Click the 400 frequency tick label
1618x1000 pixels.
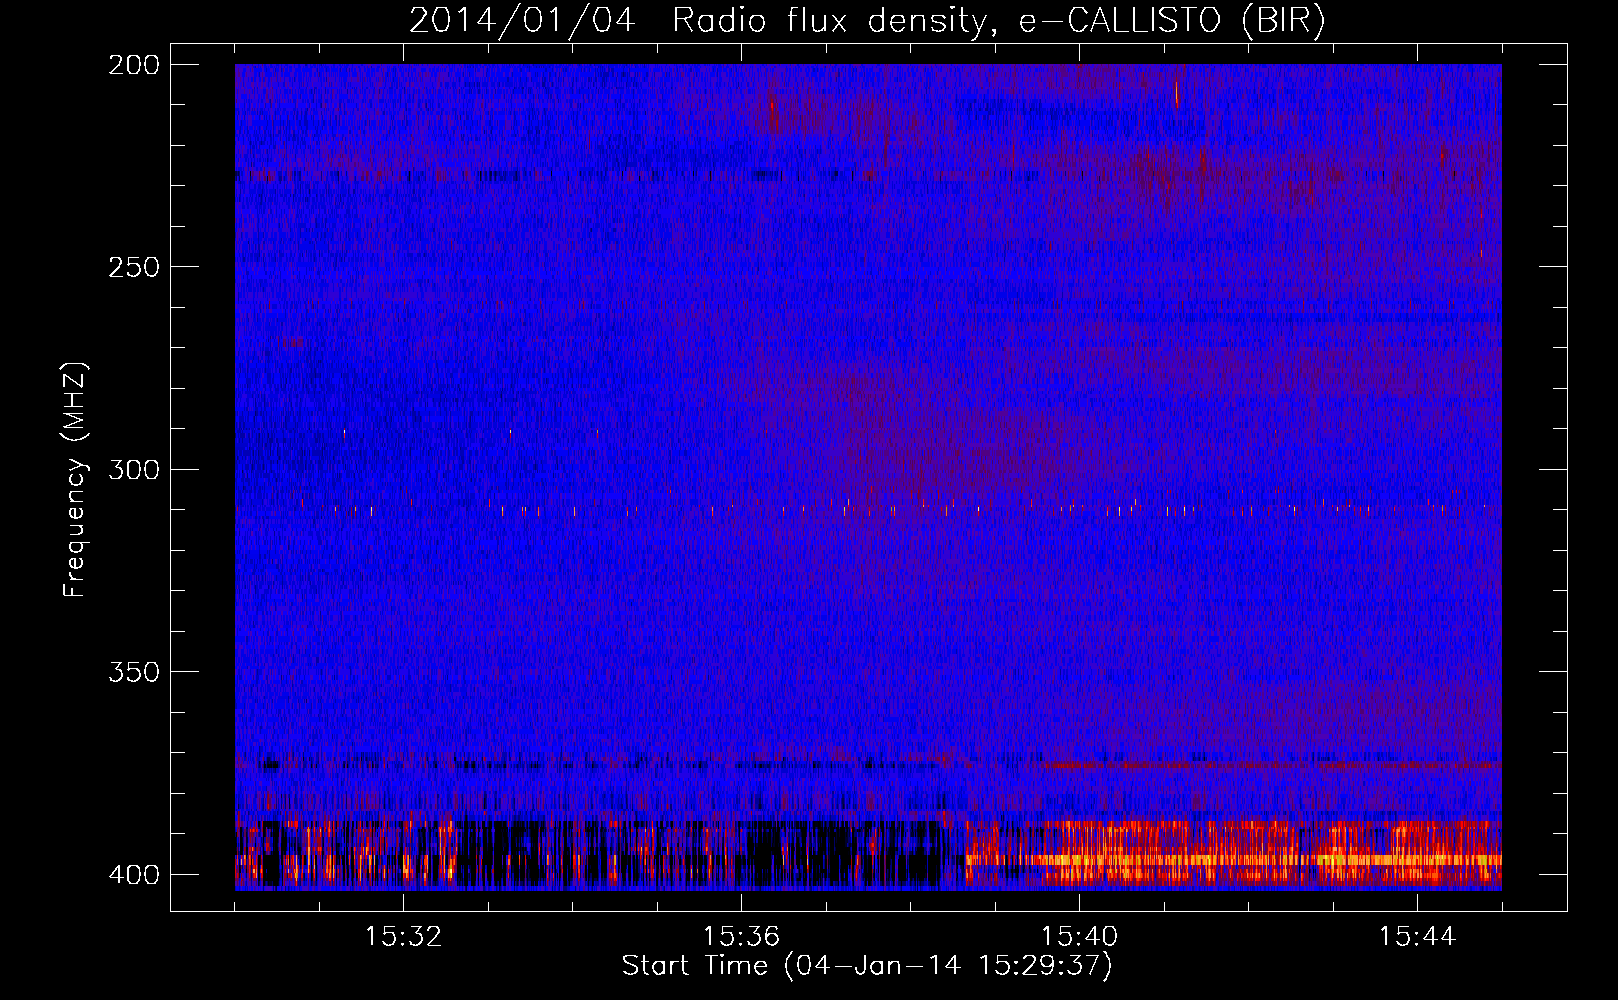tap(134, 875)
